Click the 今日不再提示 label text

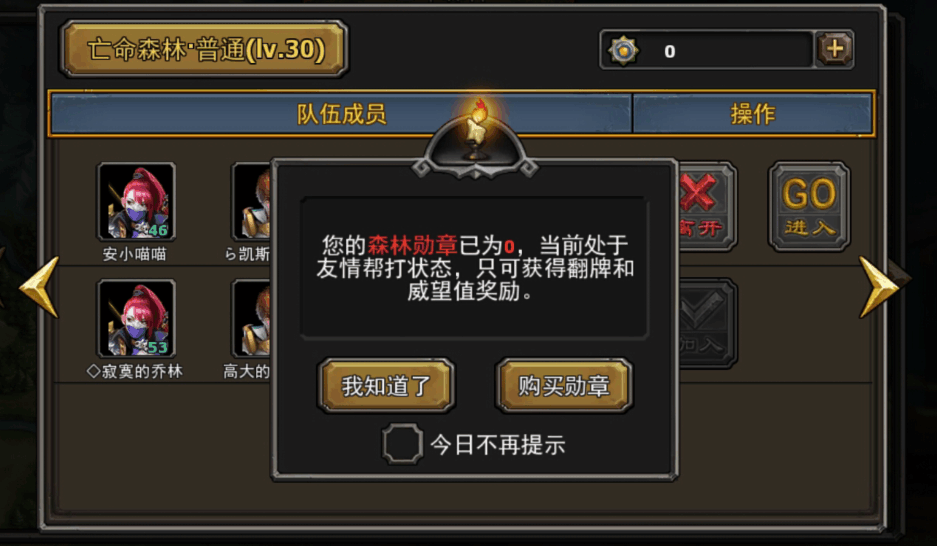coord(498,445)
